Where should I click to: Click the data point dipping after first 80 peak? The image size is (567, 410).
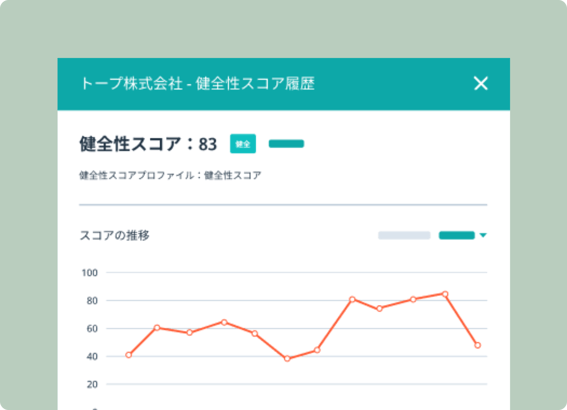click(x=380, y=308)
